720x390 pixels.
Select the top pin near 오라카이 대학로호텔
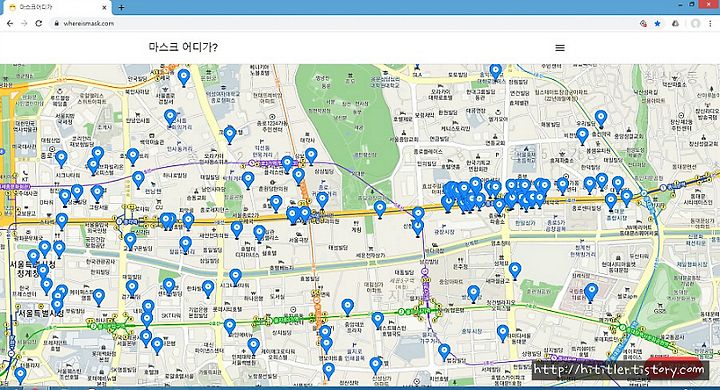pos(495,72)
